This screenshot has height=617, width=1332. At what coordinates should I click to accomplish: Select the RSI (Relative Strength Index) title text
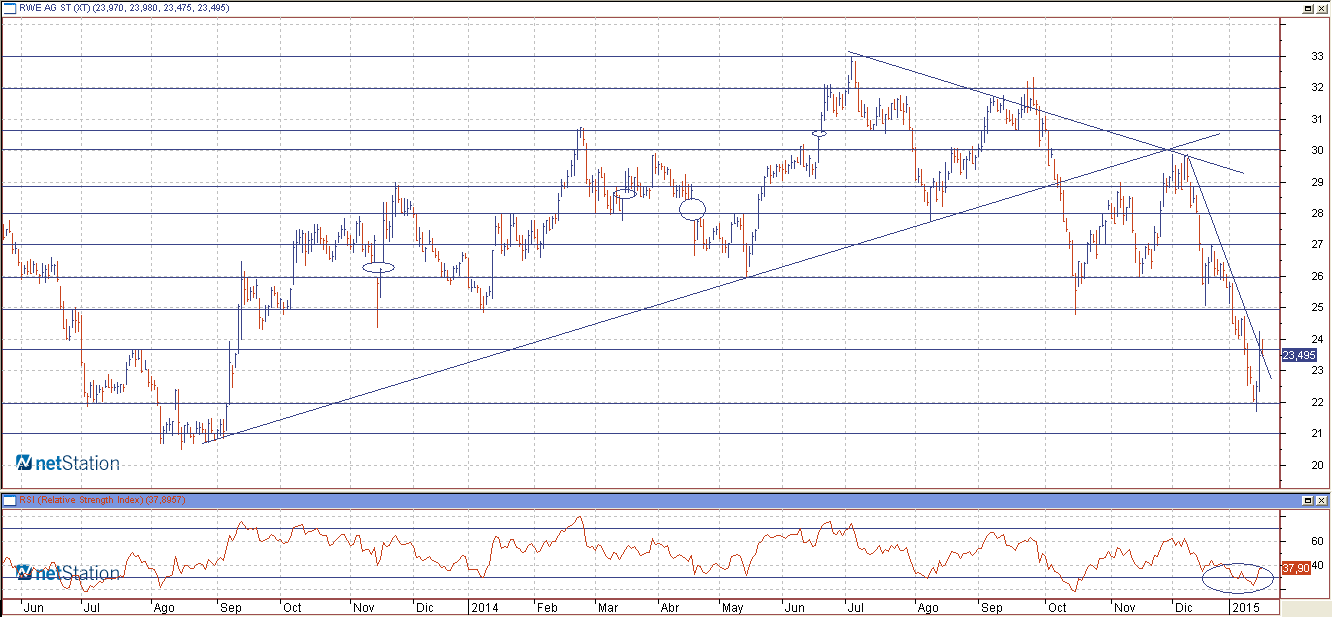tap(82, 499)
